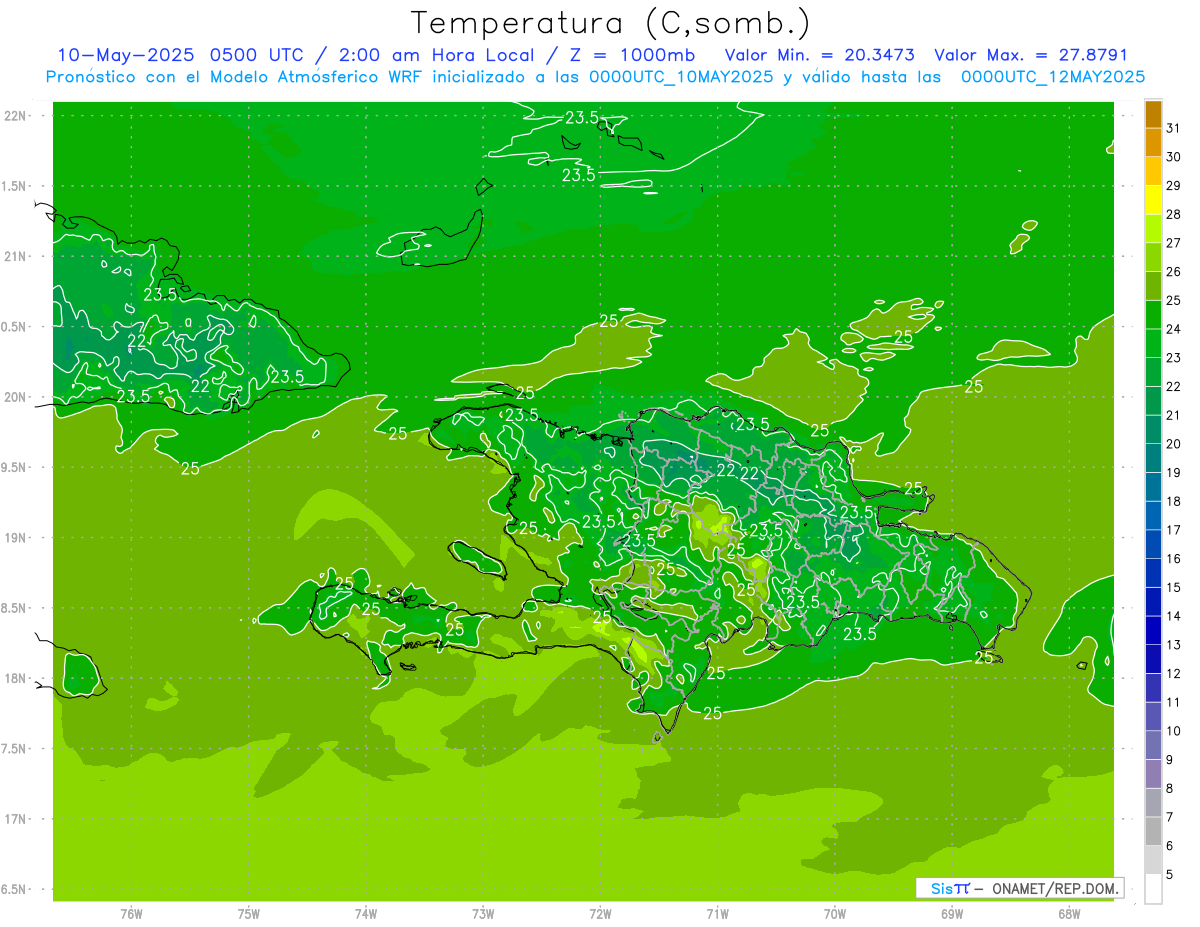Pick the orange swatch between 30 and 31

(x=1153, y=143)
